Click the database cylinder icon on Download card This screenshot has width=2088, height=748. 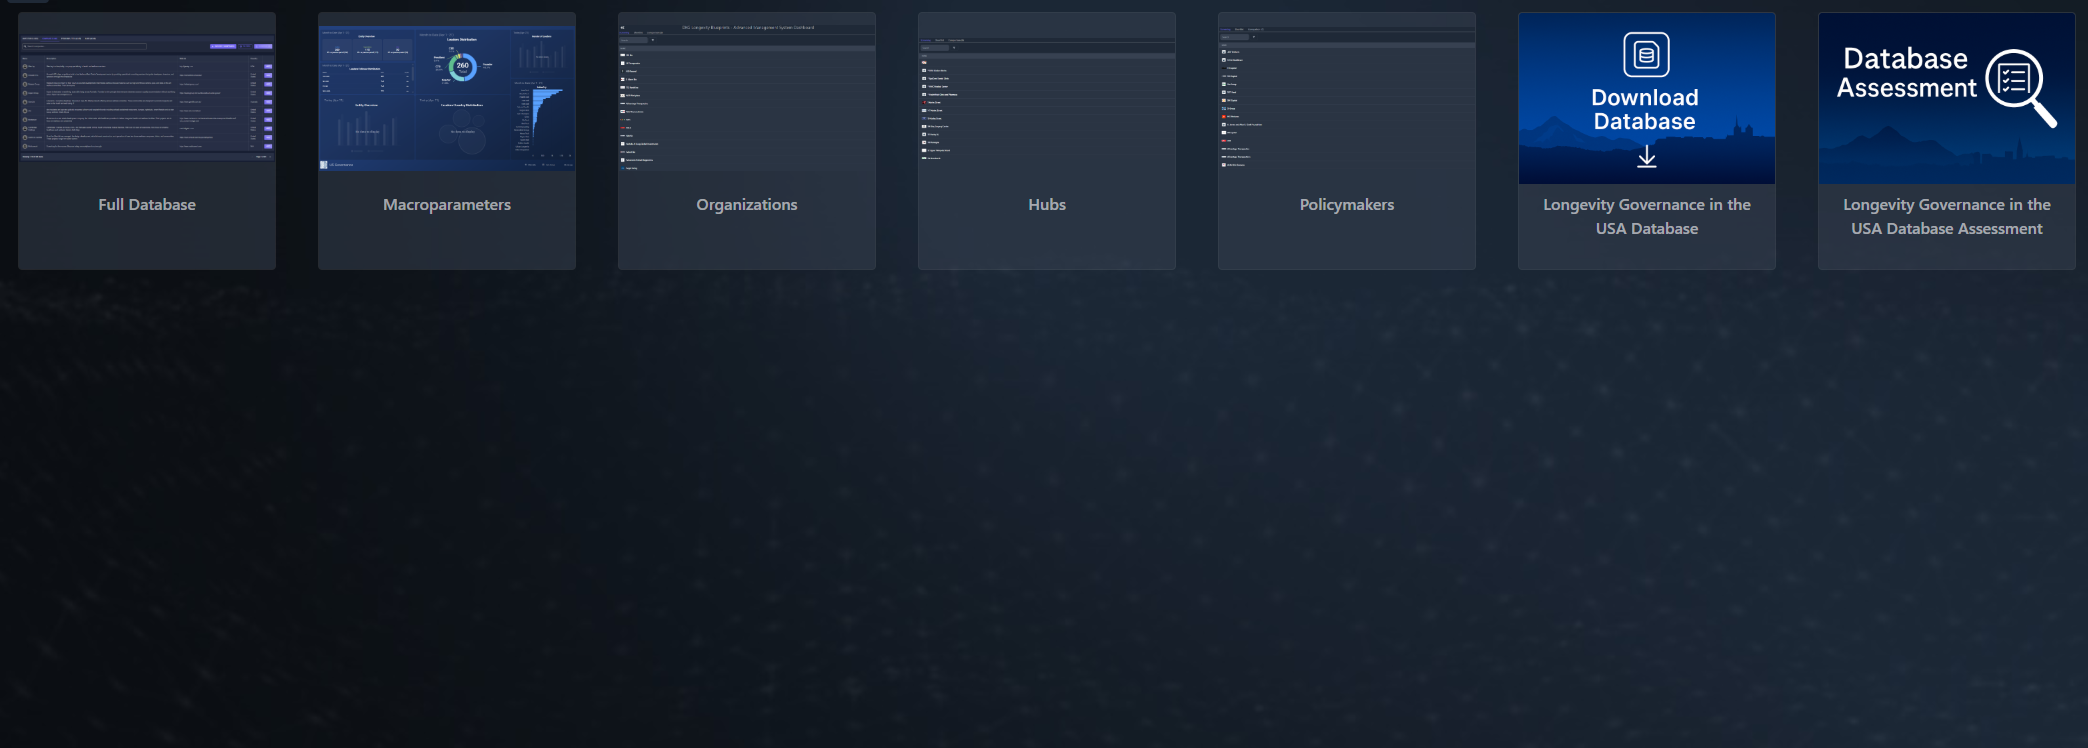tap(1646, 55)
